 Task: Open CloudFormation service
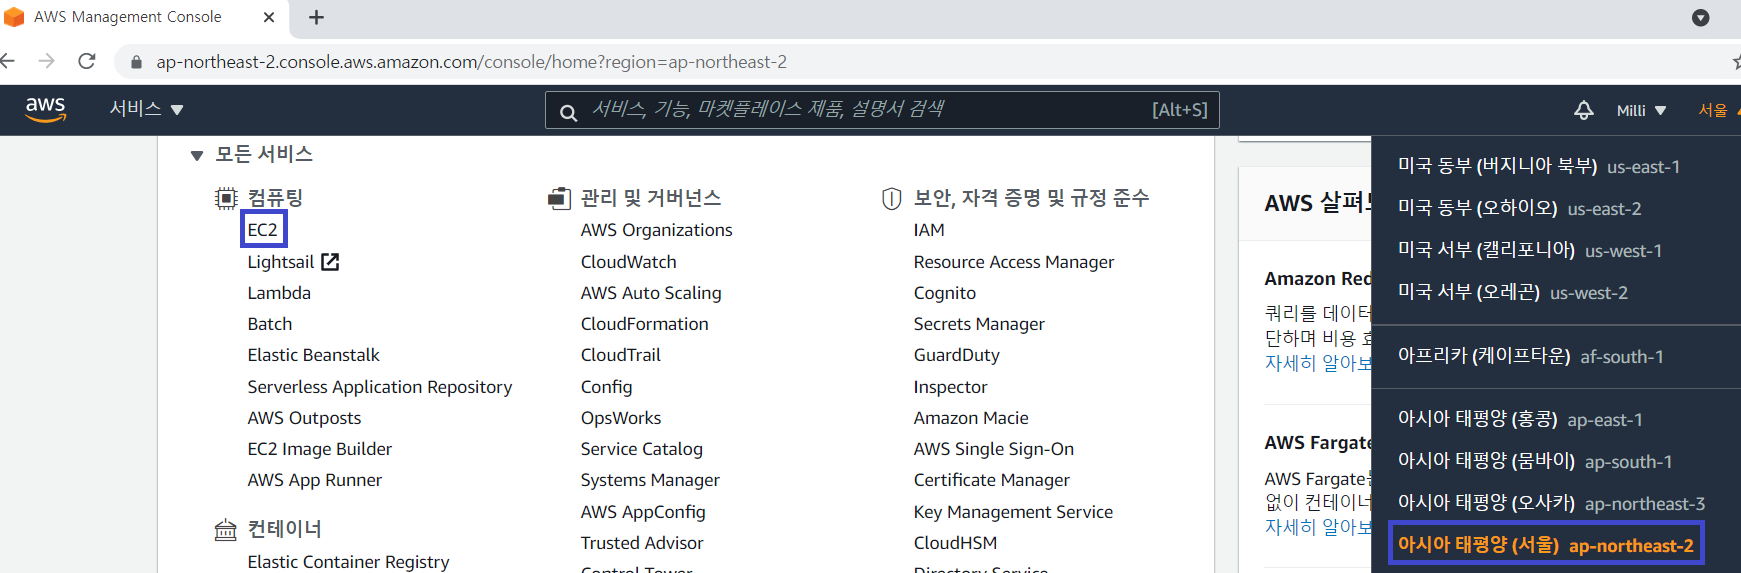pyautogui.click(x=645, y=324)
